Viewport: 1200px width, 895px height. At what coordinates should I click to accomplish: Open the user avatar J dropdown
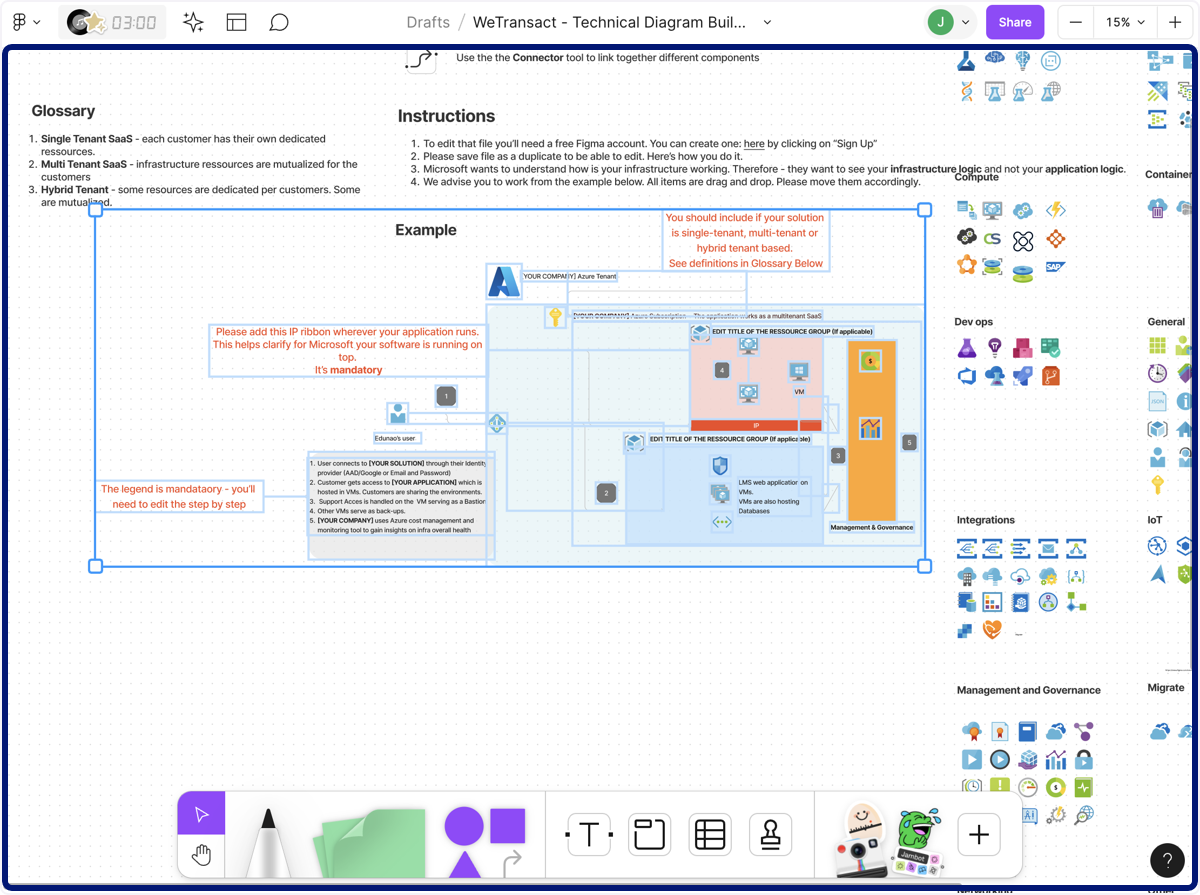pyautogui.click(x=950, y=22)
